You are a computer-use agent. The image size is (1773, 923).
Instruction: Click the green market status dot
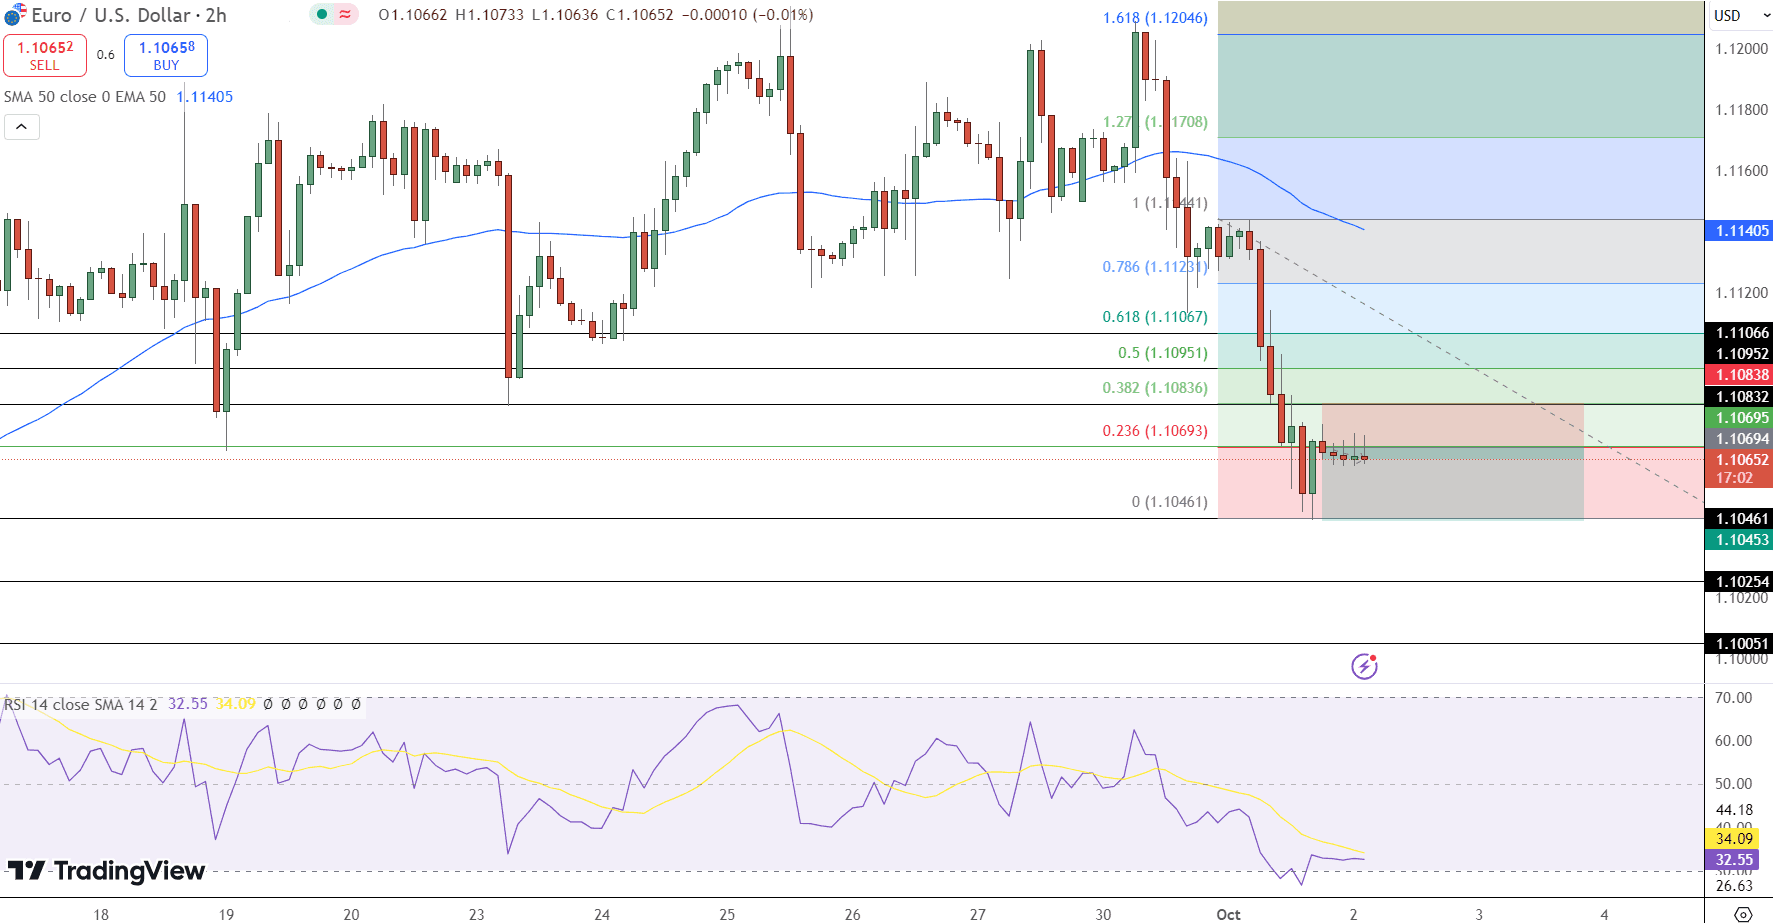322,15
